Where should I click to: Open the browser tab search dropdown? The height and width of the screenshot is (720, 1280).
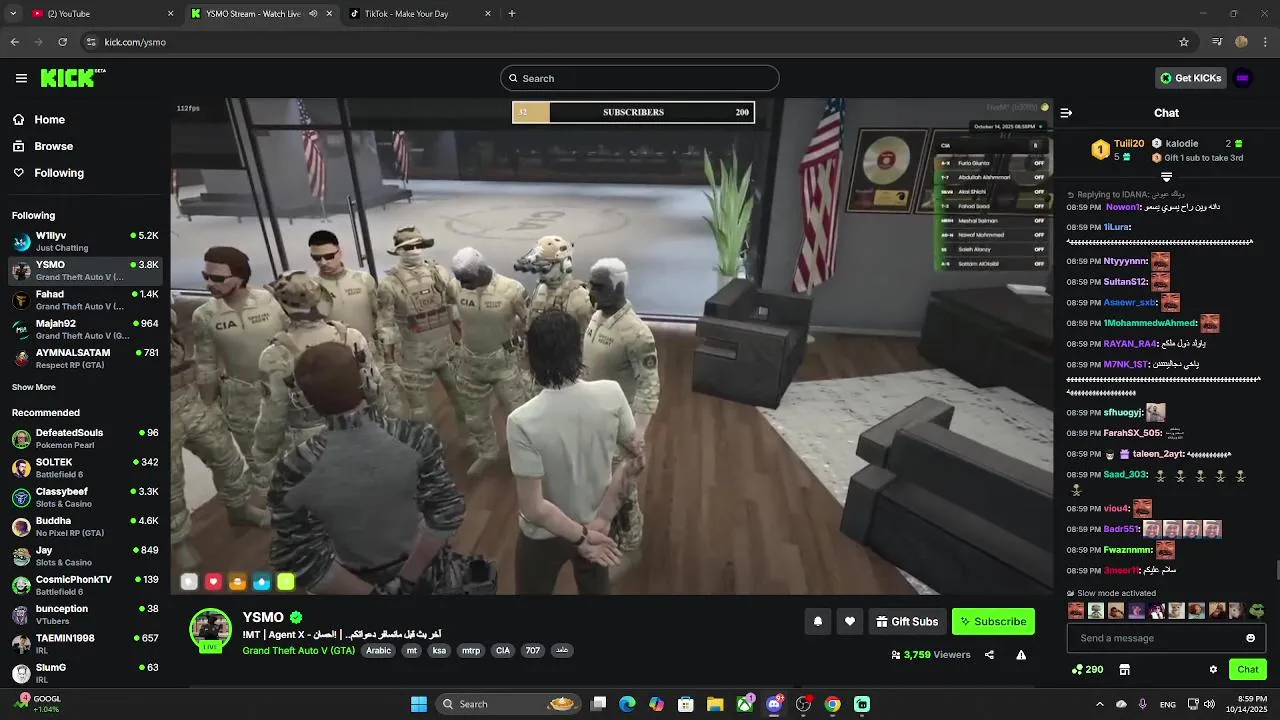13,14
